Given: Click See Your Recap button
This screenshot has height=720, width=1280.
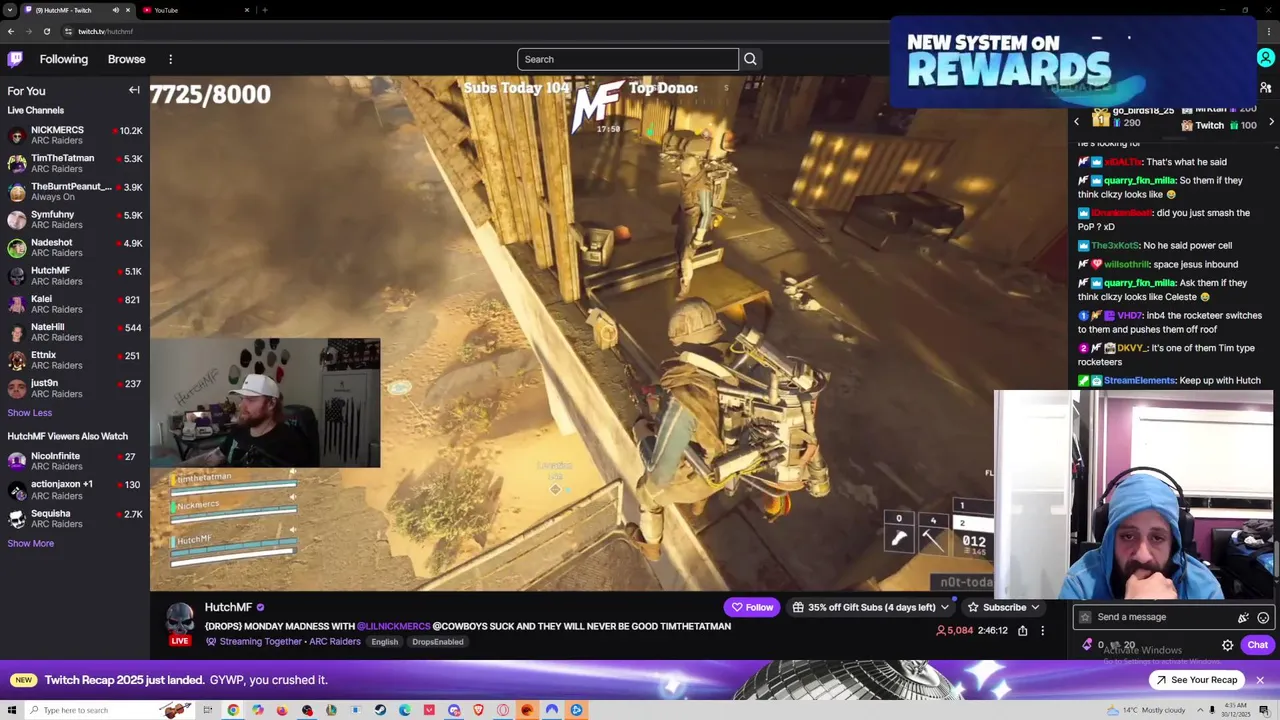Looking at the screenshot, I should coord(1195,680).
